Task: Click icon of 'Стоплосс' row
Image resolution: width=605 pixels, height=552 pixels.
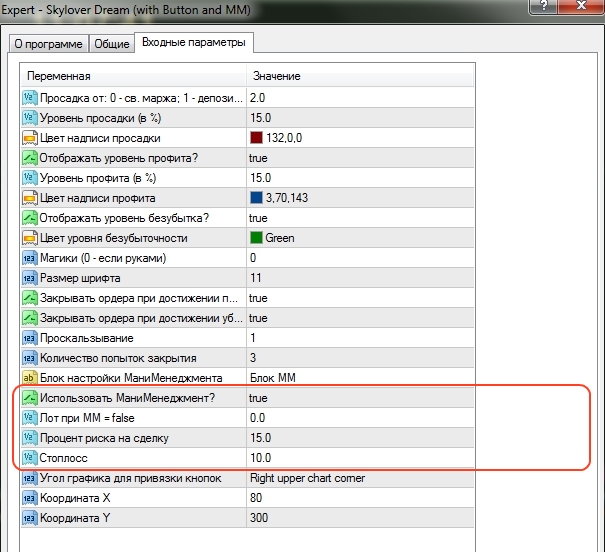Action: [x=30, y=458]
